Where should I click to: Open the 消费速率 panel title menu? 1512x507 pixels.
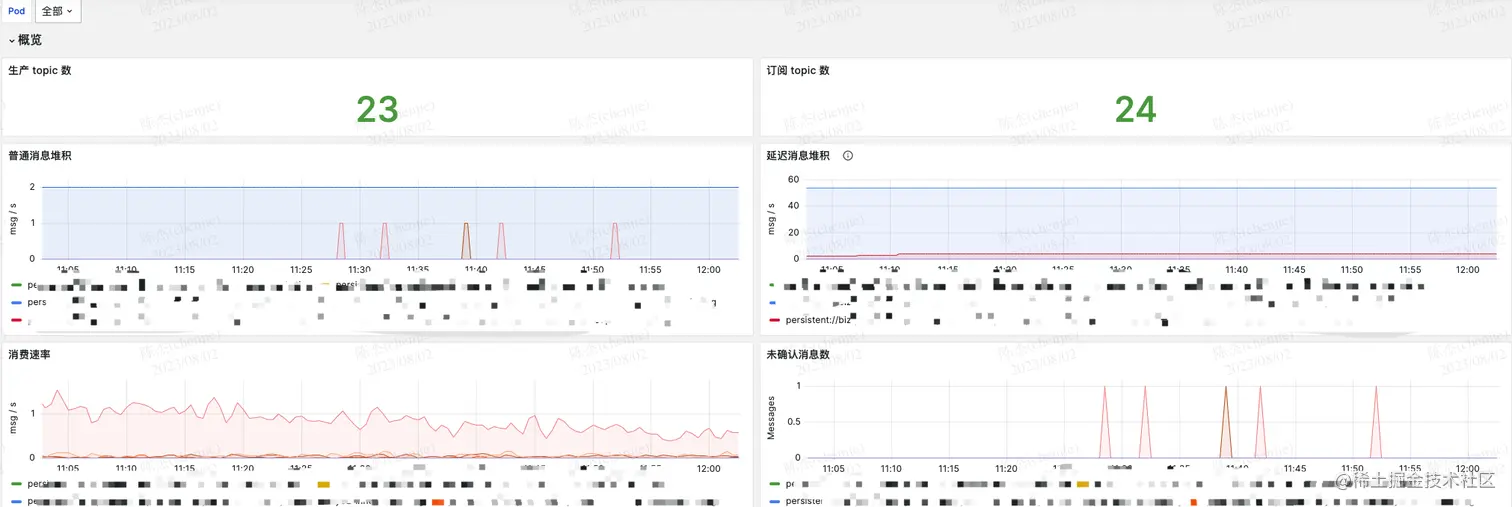pos(29,354)
